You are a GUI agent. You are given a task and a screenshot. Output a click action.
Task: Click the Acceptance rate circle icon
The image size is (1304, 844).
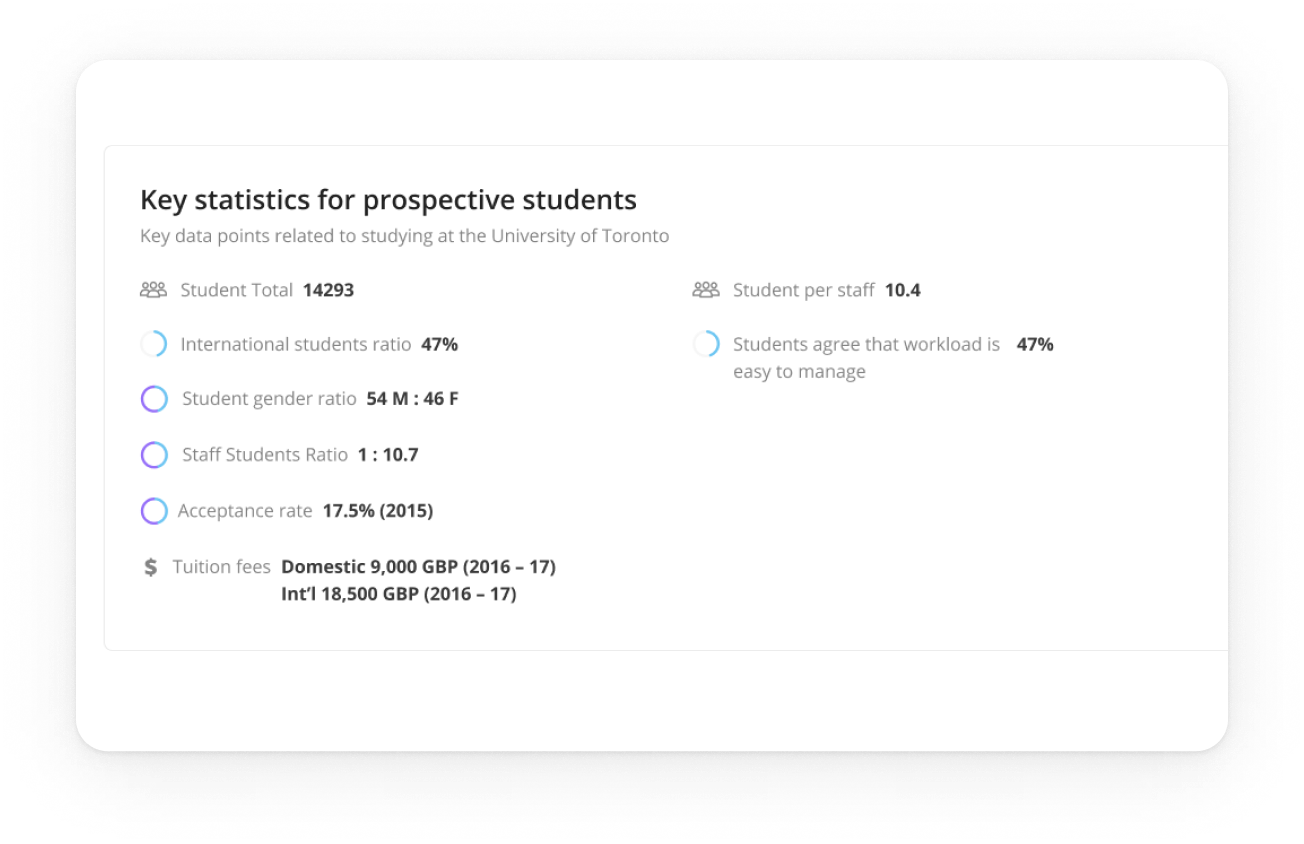click(154, 511)
